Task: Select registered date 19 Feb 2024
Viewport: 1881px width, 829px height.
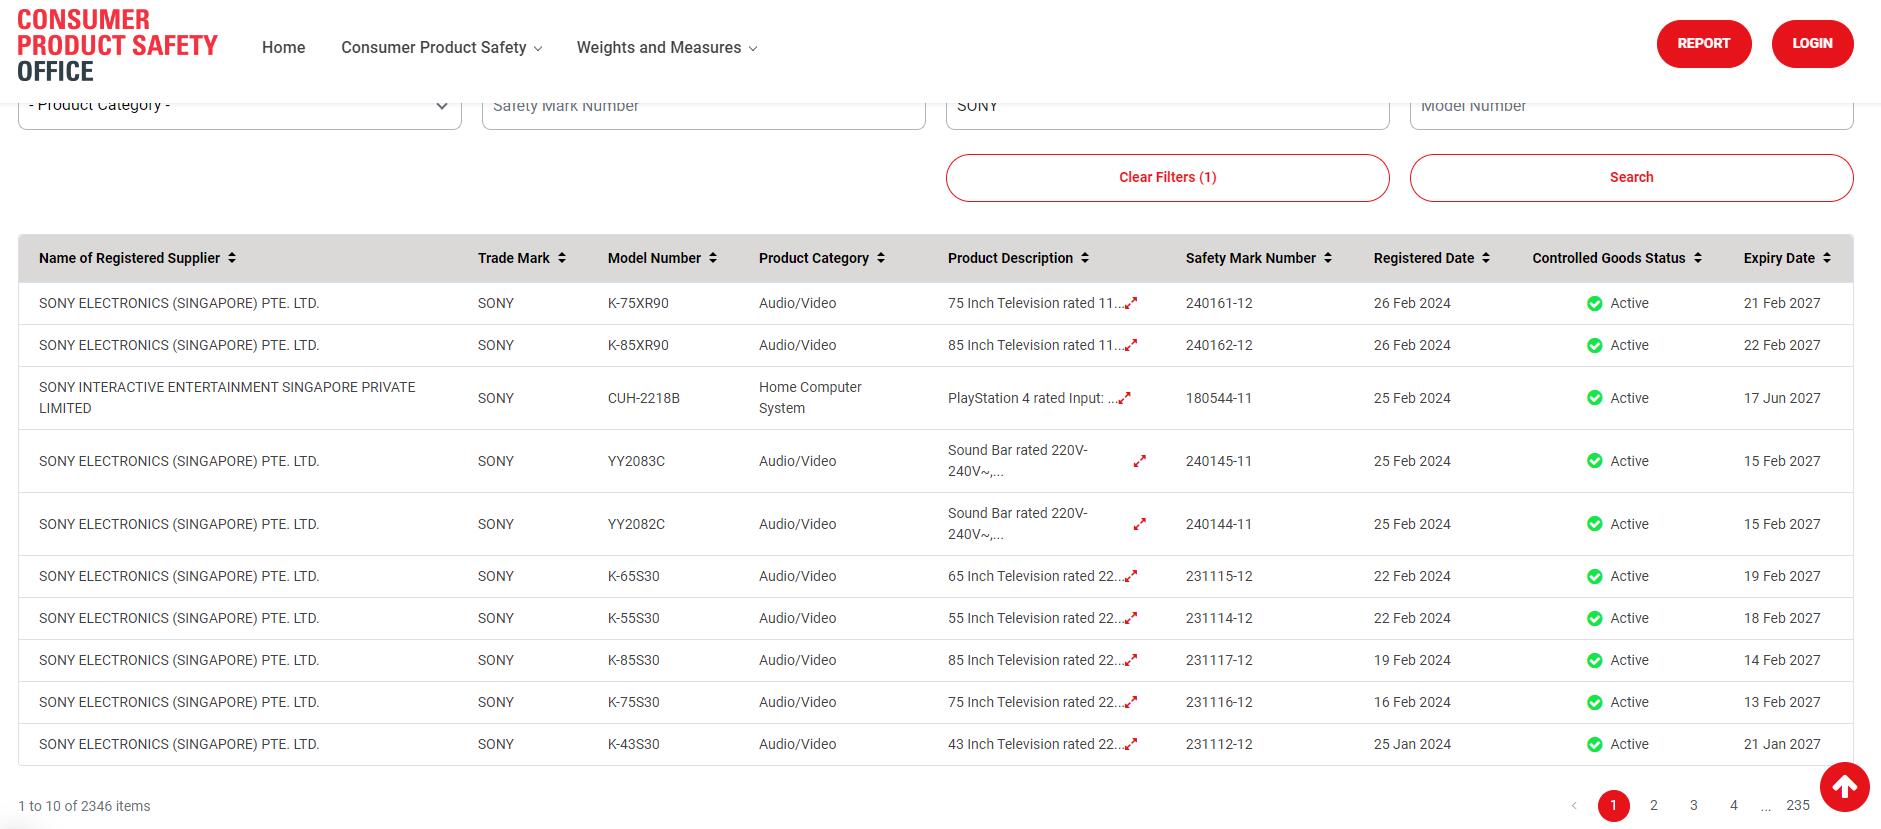Action: pos(1412,660)
